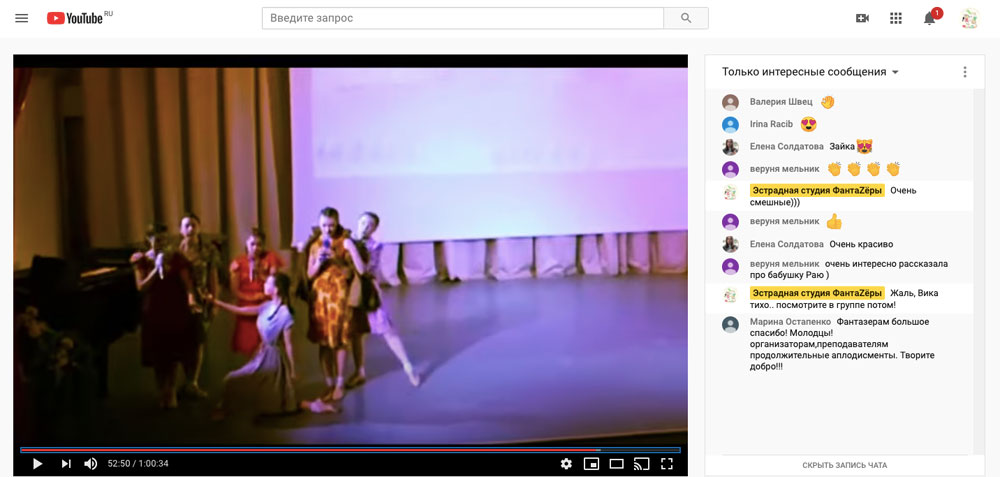Click the 'Очень смешные)))' message text

pos(833,196)
